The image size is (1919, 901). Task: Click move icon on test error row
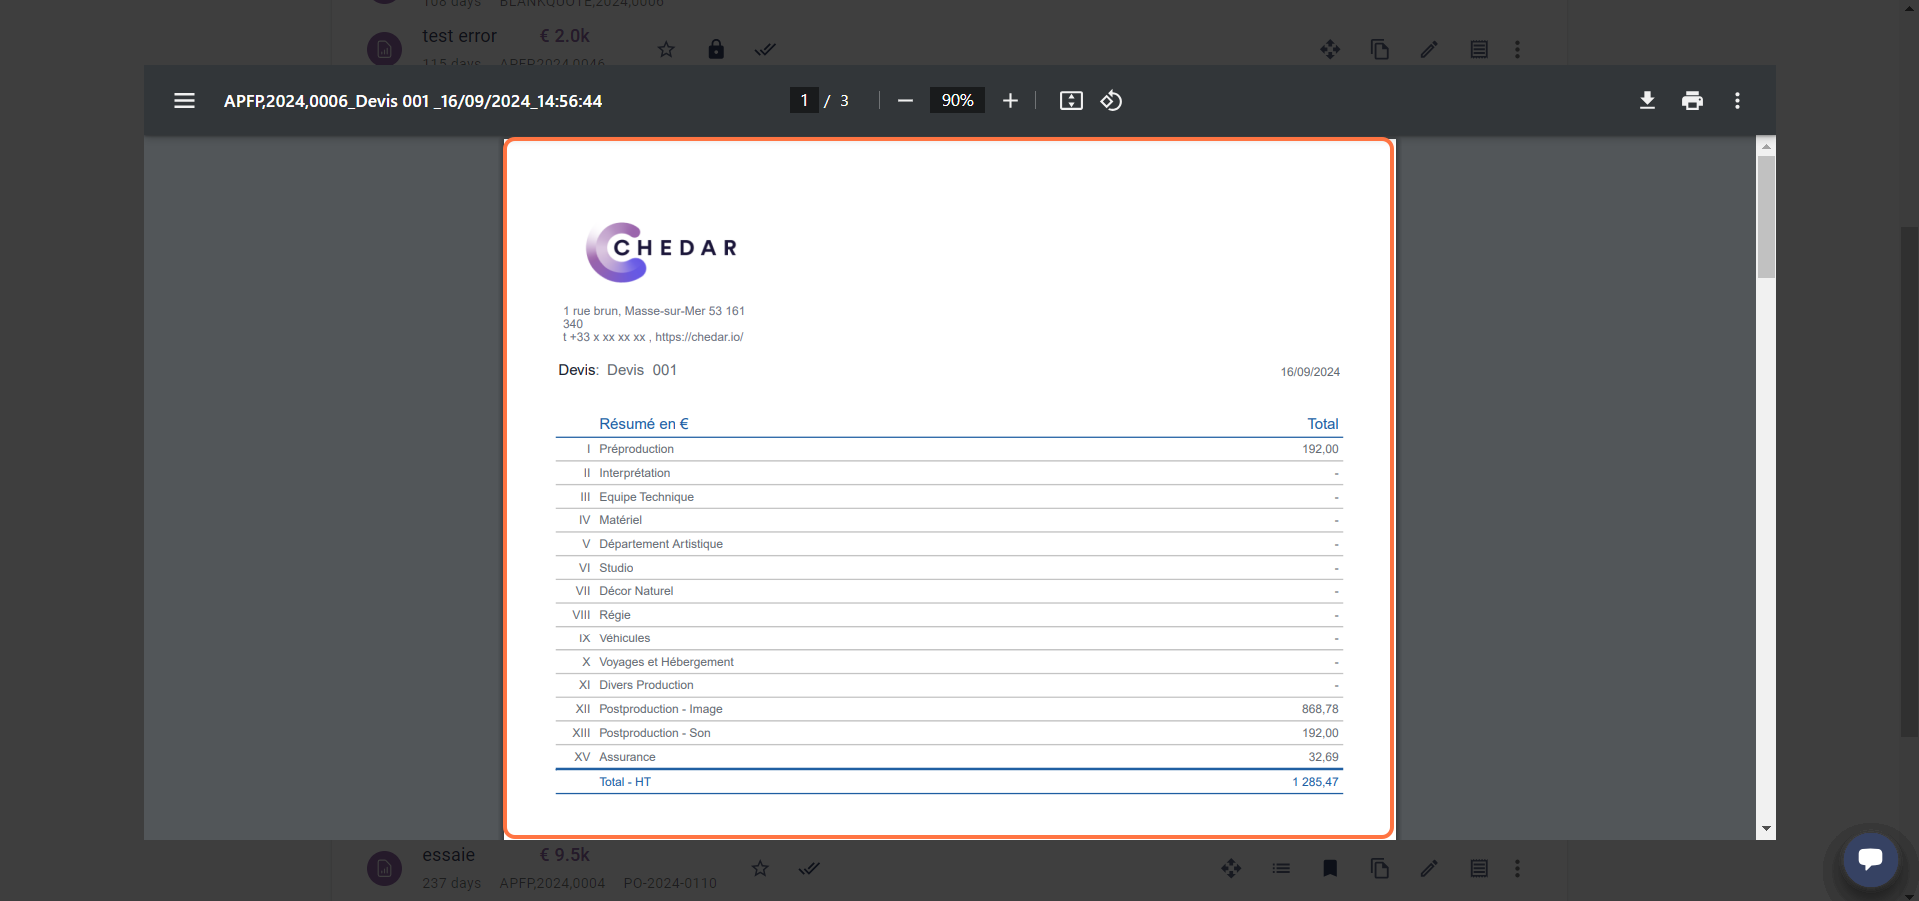click(1330, 49)
